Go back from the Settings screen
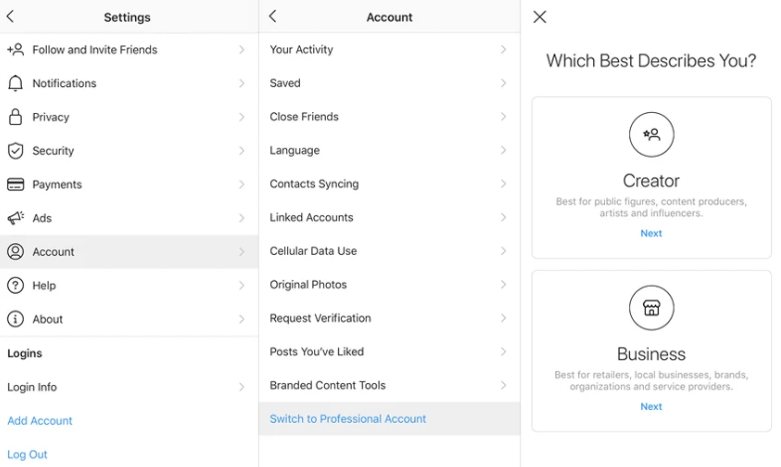Screen dimensions: 781x467 [x=11, y=17]
